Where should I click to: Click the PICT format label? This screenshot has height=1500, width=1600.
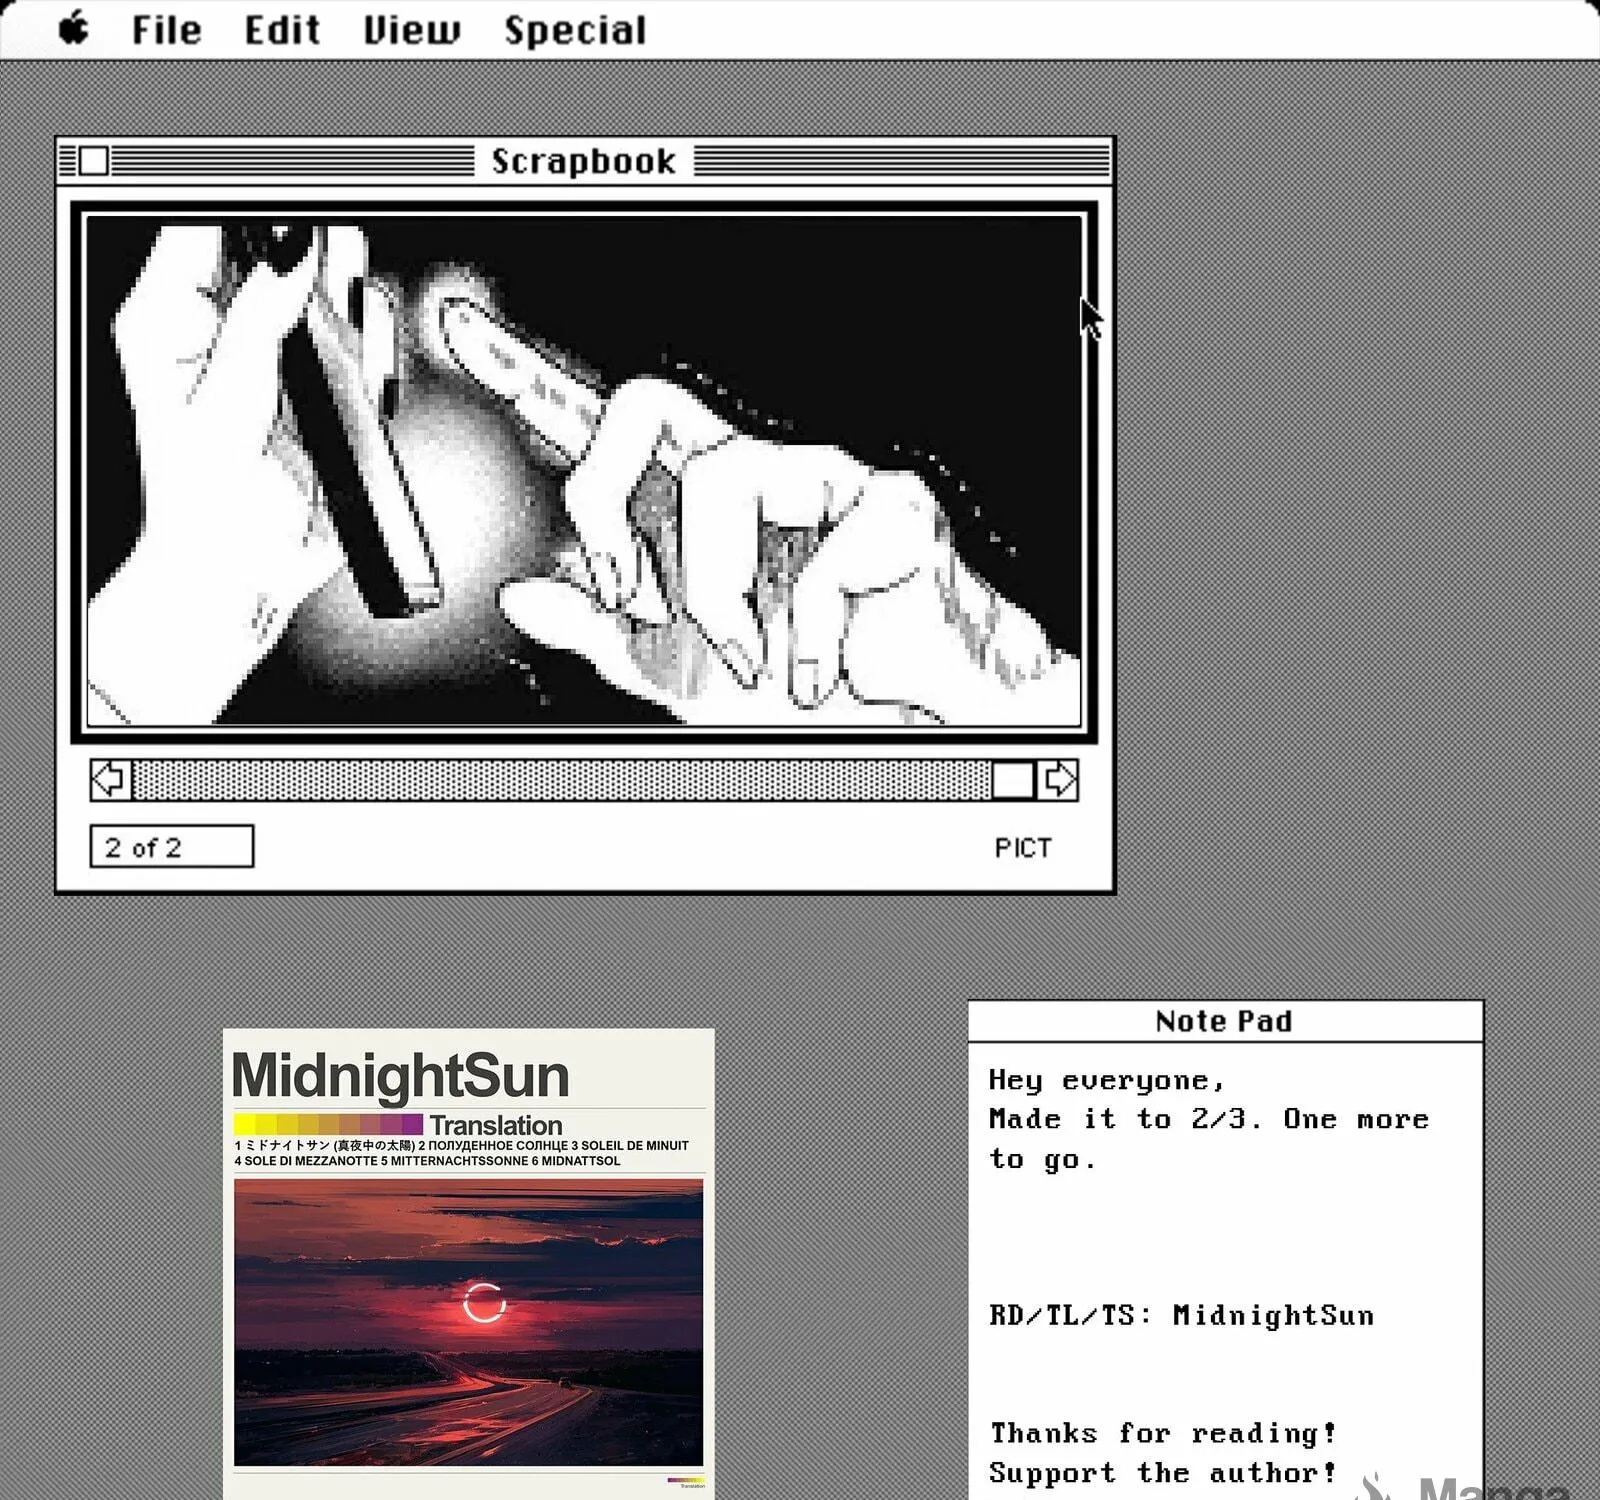point(1023,848)
